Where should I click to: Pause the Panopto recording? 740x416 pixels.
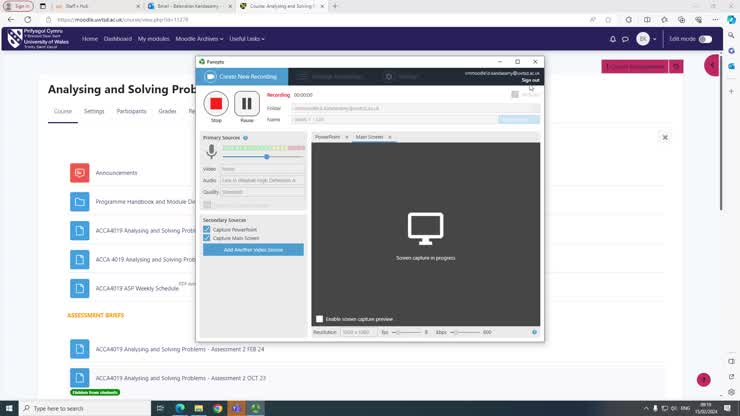click(247, 104)
